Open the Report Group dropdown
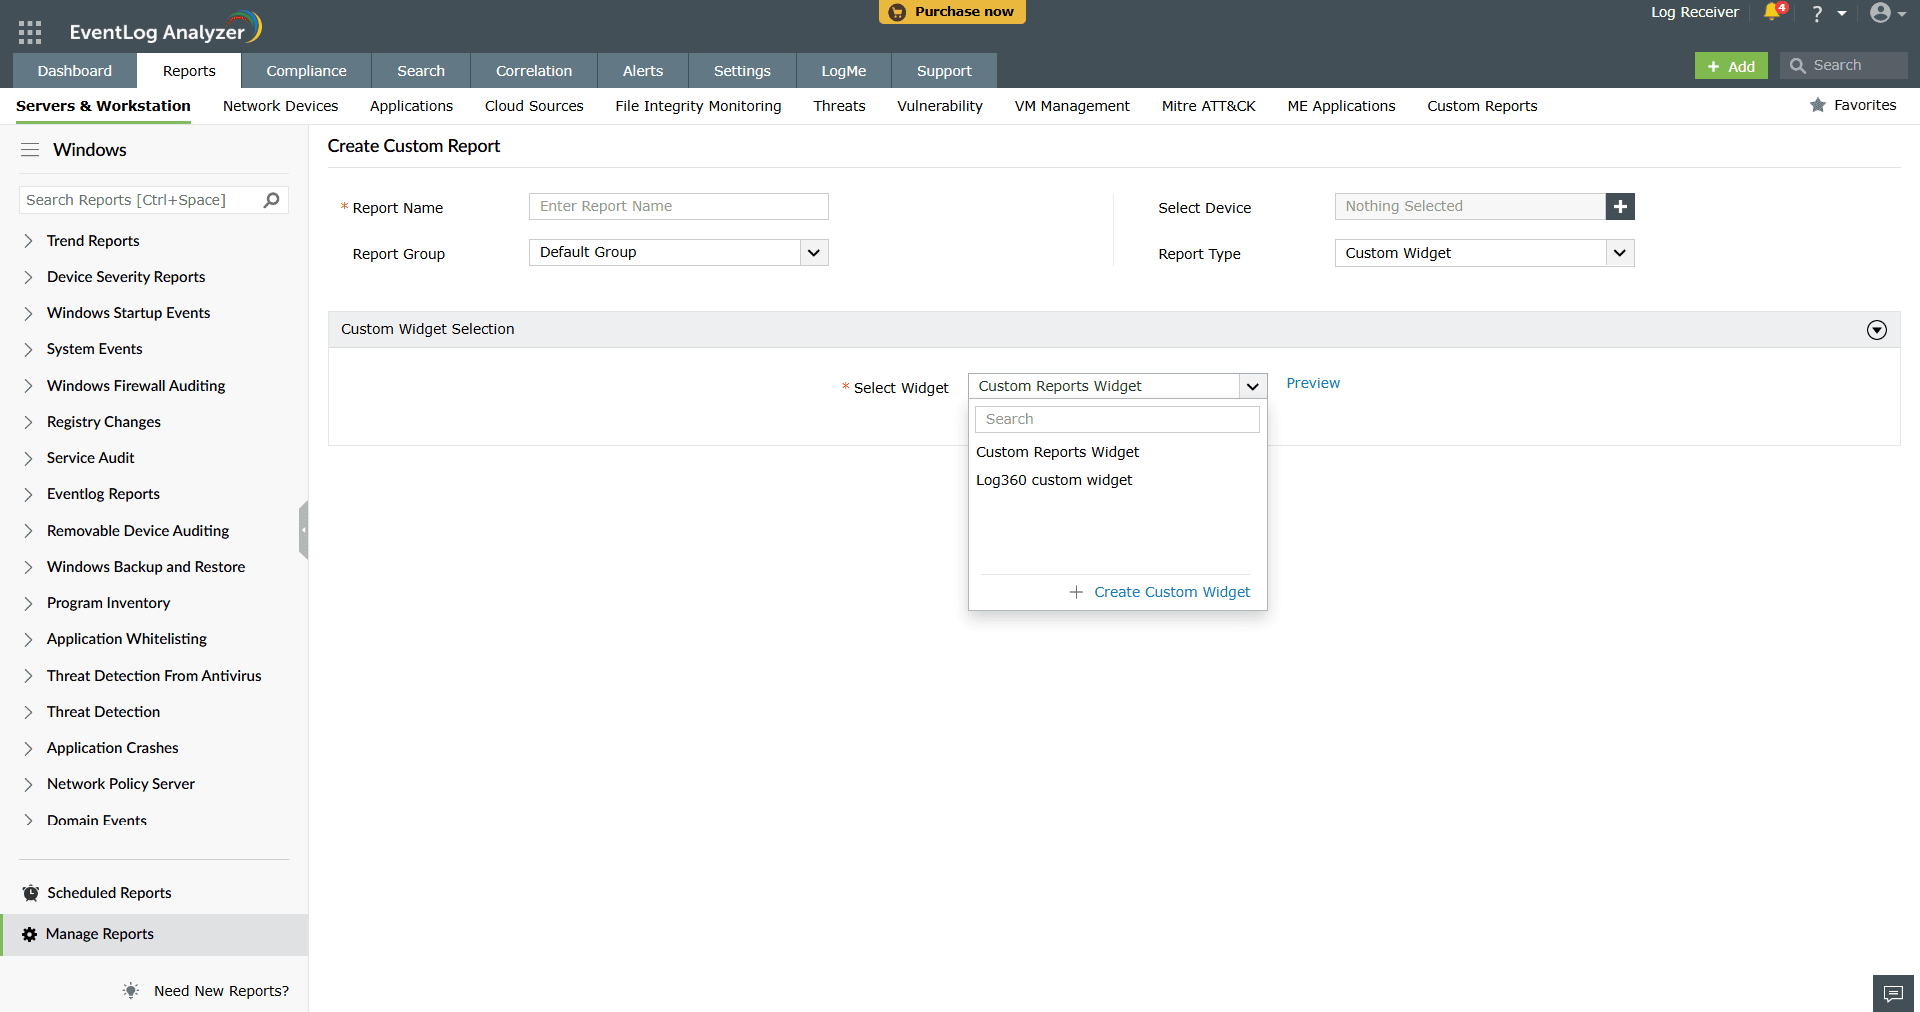This screenshot has width=1920, height=1012. click(x=678, y=252)
